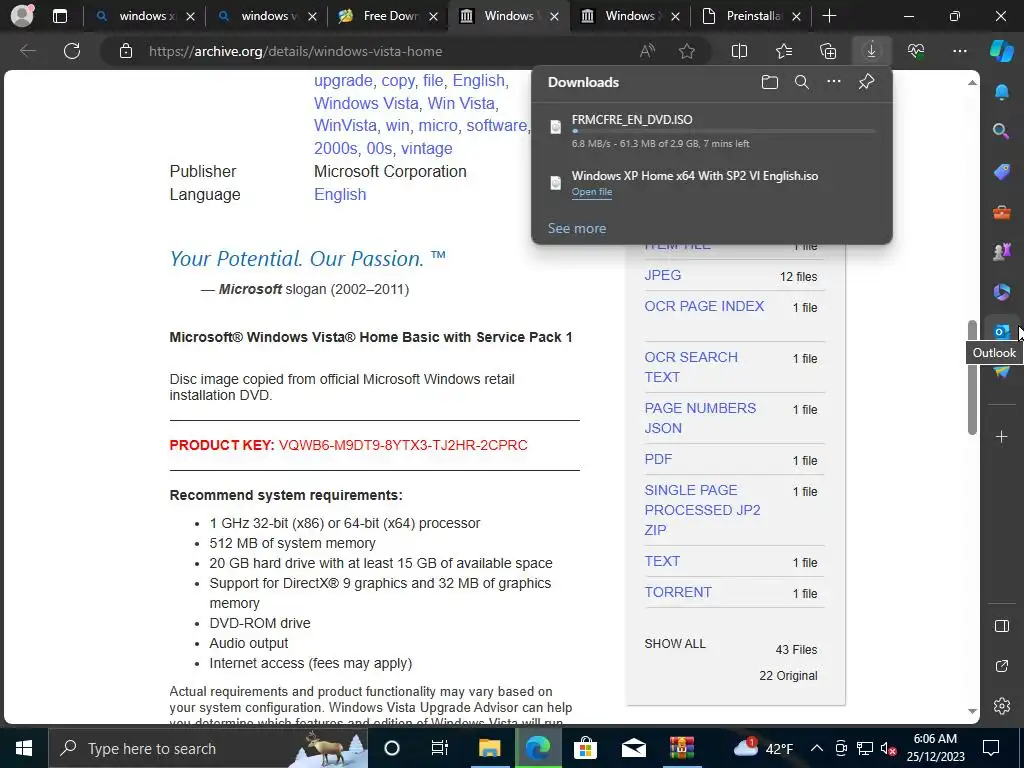The width and height of the screenshot is (1024, 768).
Task: Open the tab actions menu icon
Action: (x=59, y=16)
